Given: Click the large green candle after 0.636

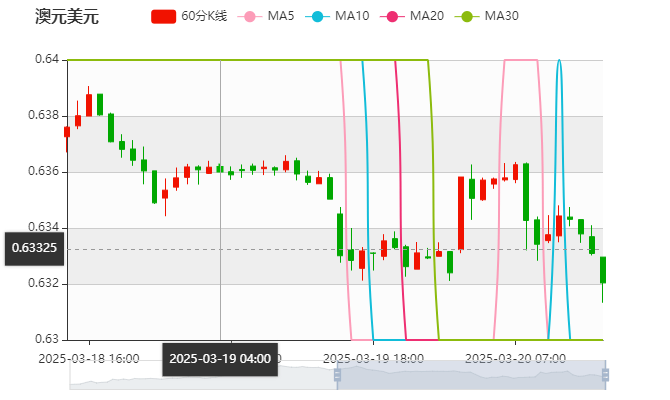Looking at the screenshot, I should (x=525, y=191).
